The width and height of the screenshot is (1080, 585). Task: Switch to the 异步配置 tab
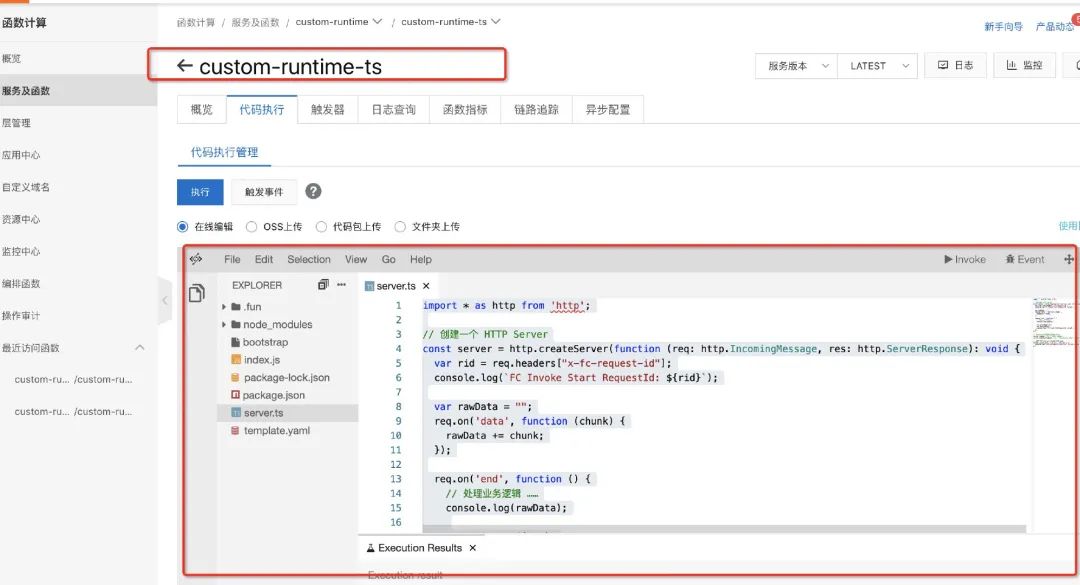click(608, 110)
